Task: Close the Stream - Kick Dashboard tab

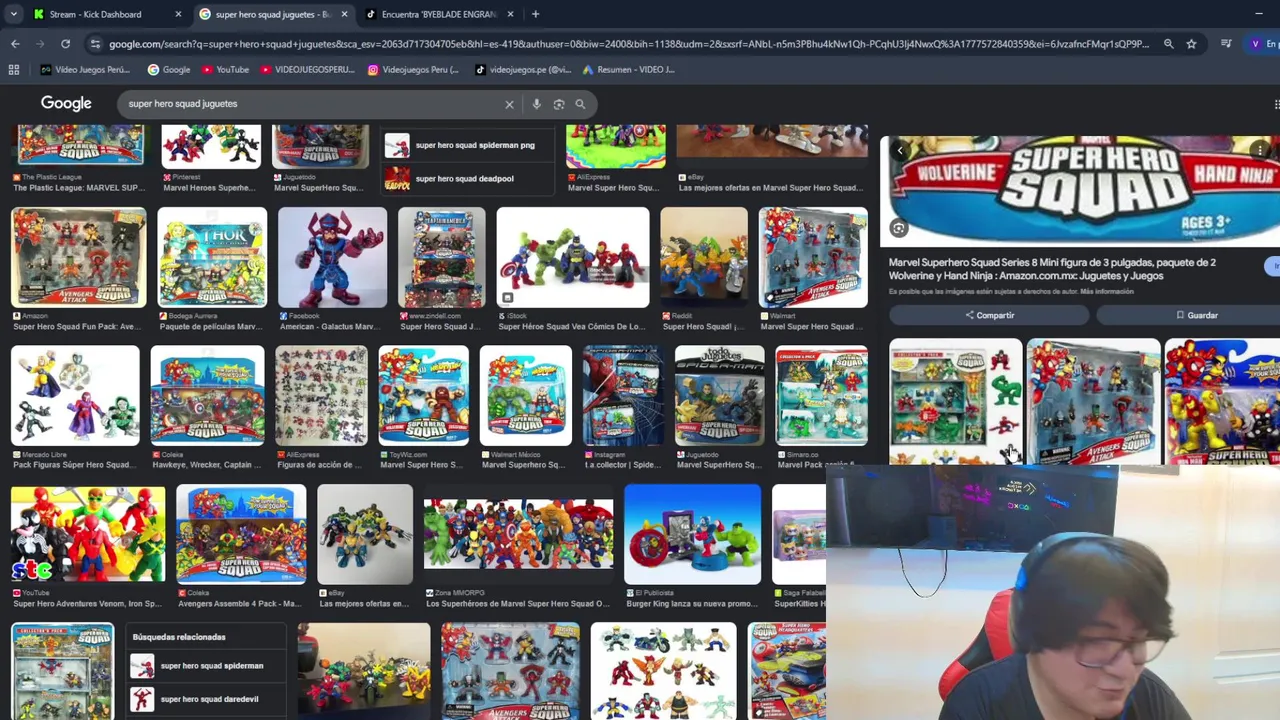Action: tap(178, 14)
